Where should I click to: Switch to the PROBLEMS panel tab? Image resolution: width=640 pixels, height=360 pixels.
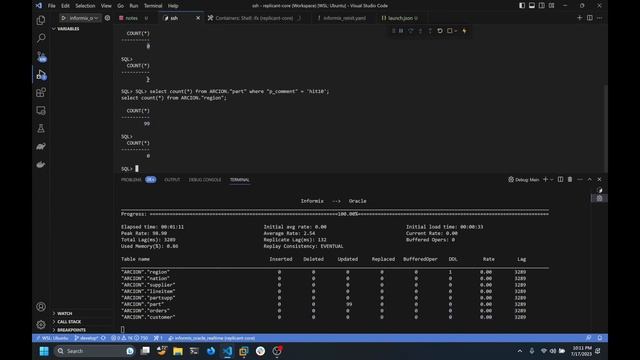131,180
